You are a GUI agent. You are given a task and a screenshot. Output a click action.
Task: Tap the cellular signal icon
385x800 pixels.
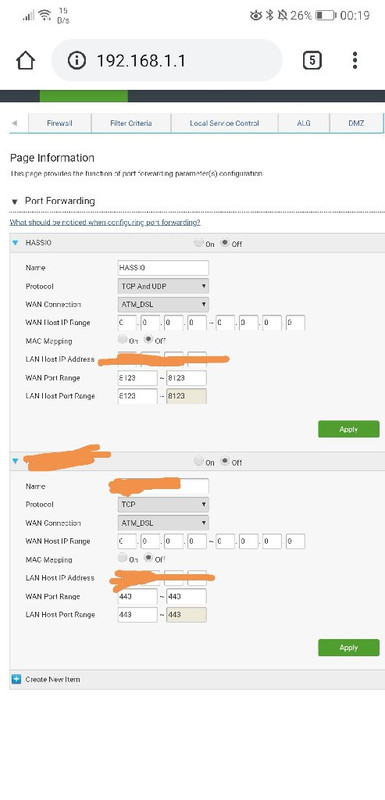[x=29, y=16]
